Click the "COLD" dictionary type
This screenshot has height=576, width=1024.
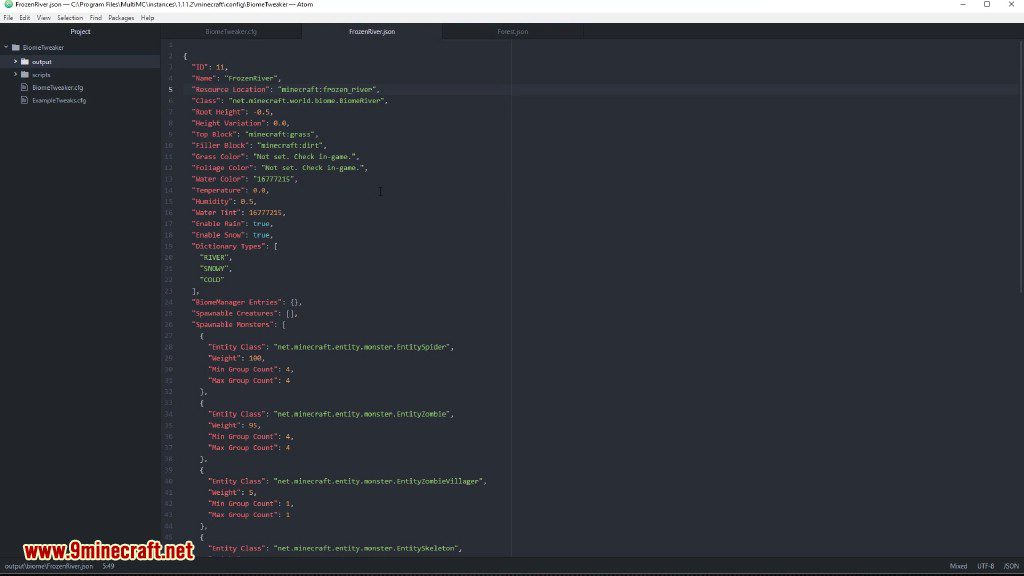click(x=212, y=280)
